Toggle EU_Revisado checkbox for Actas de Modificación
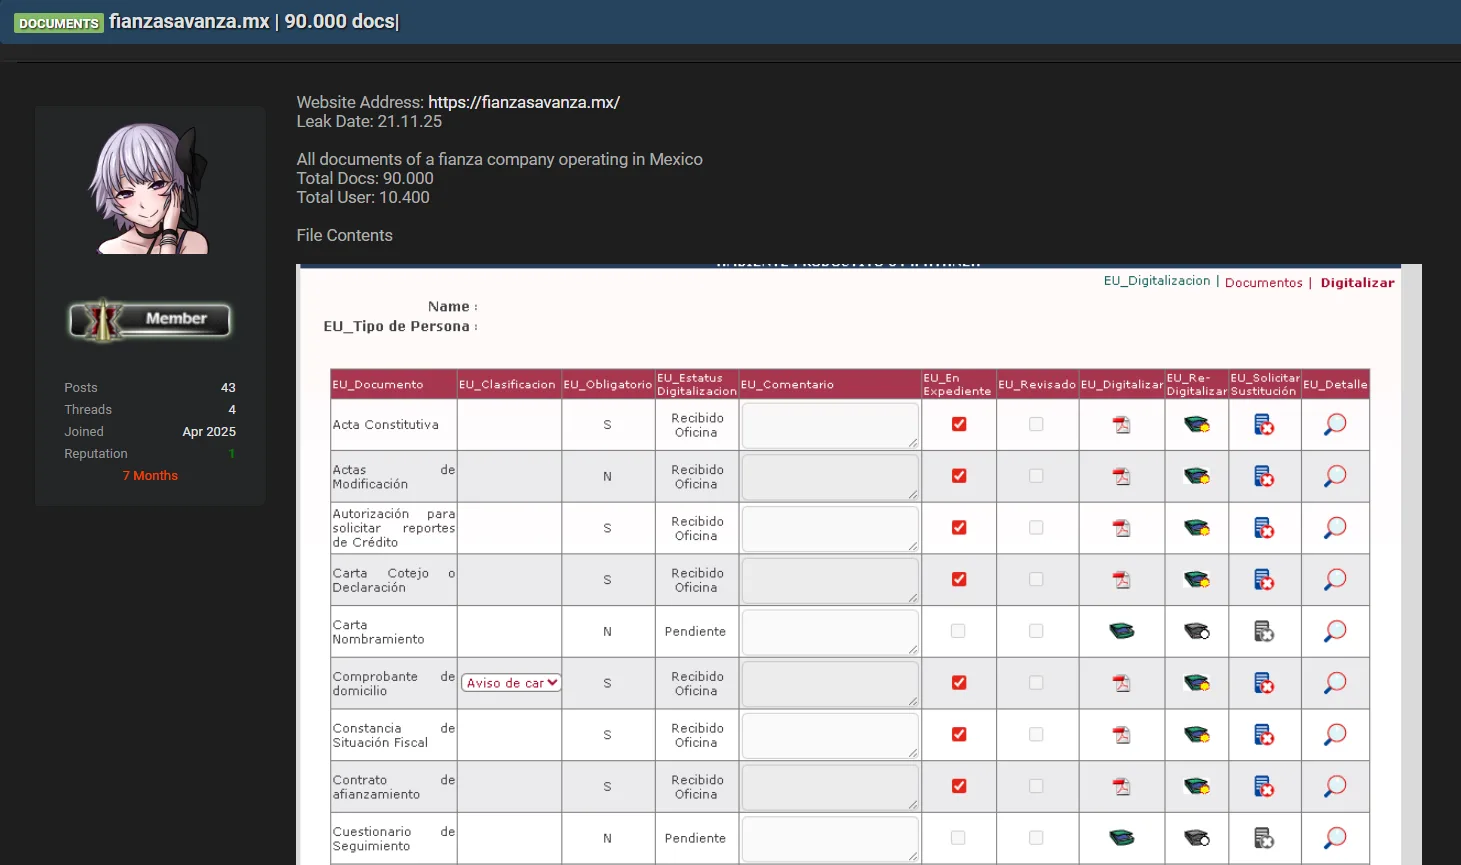This screenshot has width=1461, height=865. (x=1036, y=476)
